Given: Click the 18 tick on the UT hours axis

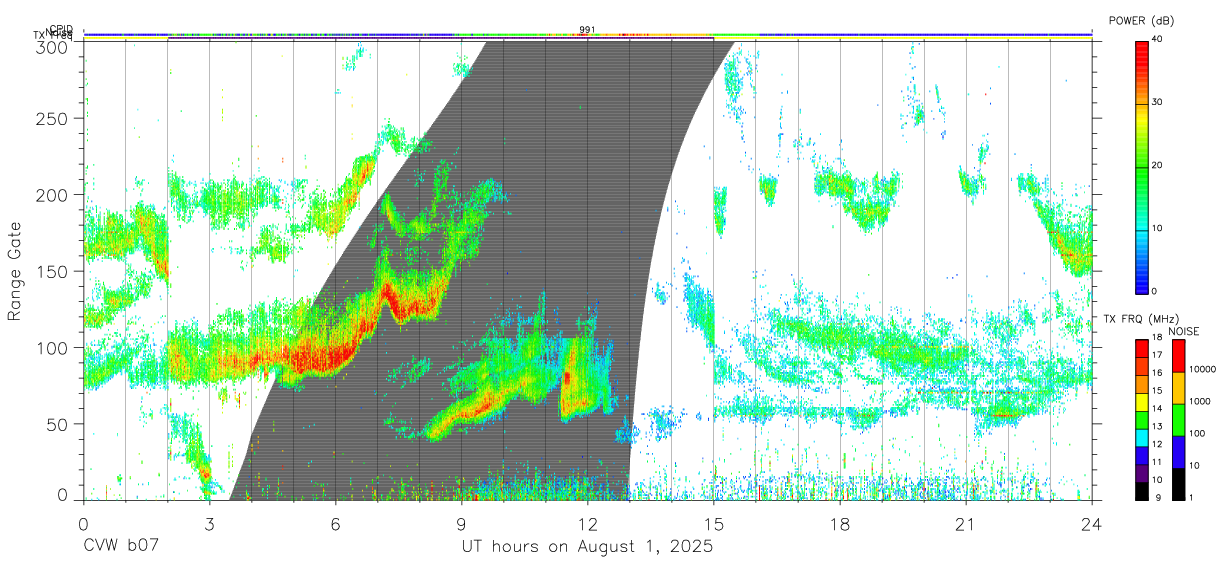Looking at the screenshot, I should (839, 523).
